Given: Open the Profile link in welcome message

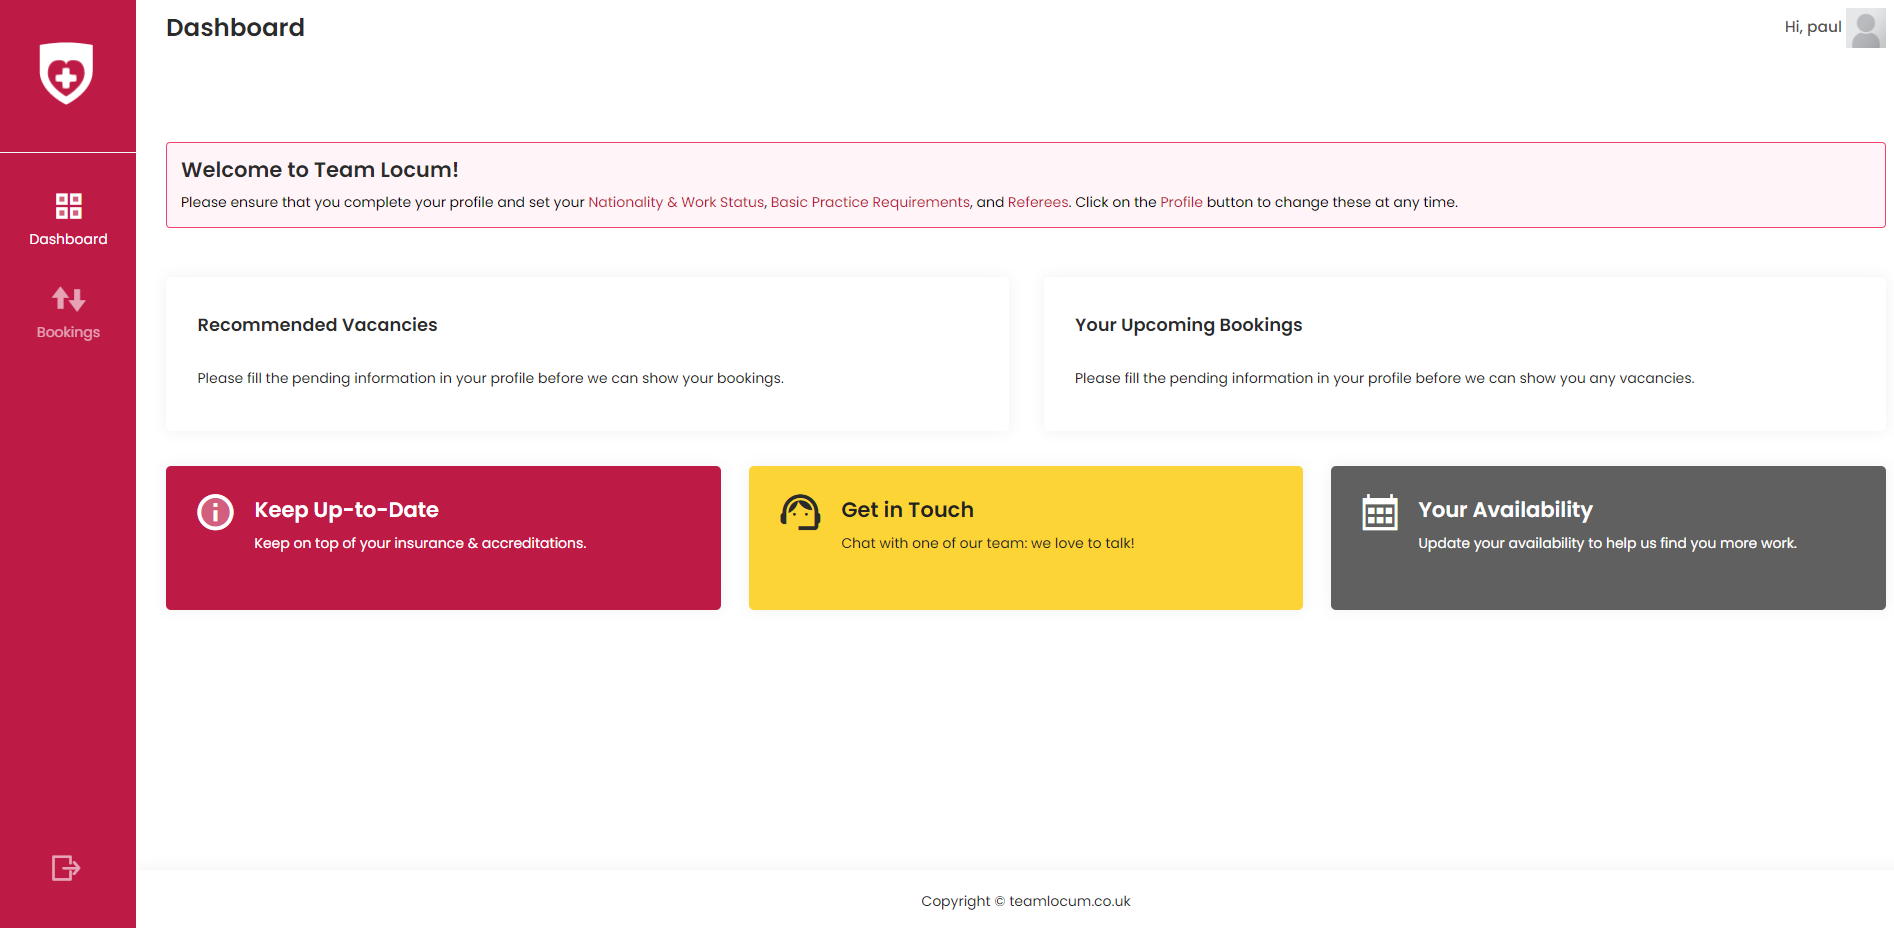Looking at the screenshot, I should 1181,202.
